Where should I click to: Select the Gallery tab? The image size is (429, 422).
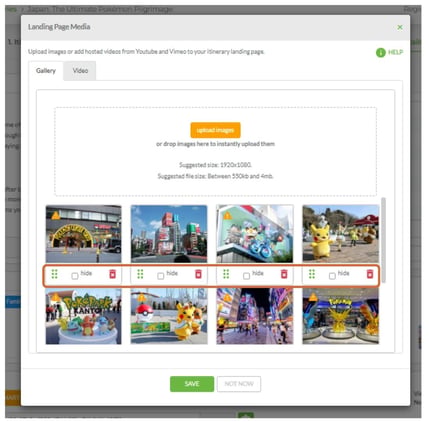(46, 71)
